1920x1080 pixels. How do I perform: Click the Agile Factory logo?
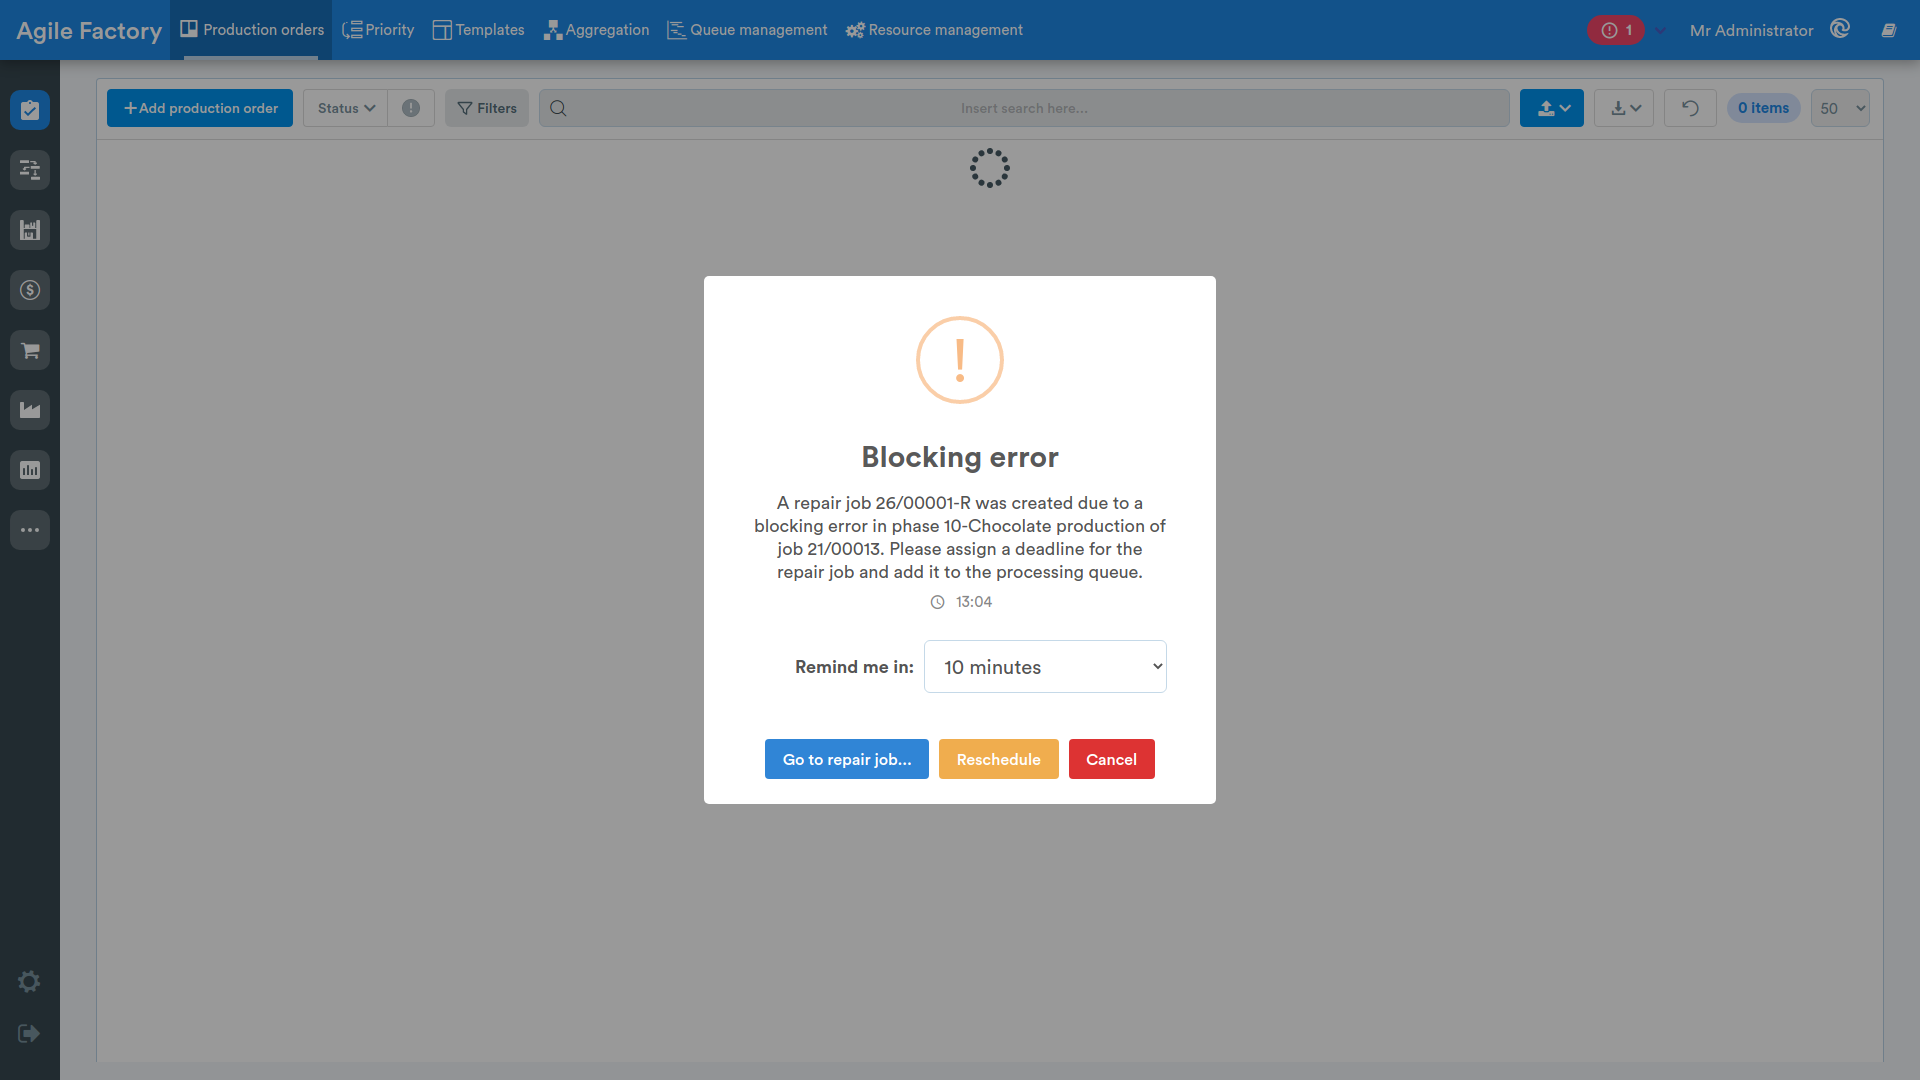pyautogui.click(x=89, y=30)
